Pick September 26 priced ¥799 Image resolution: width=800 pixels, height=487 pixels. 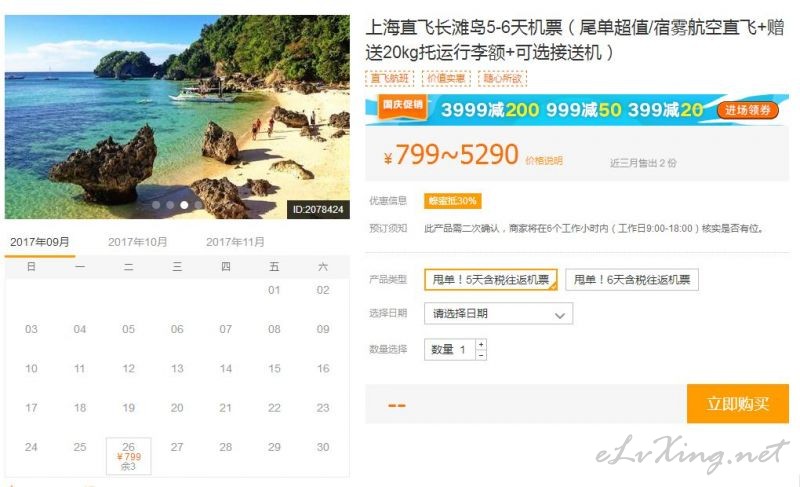pyautogui.click(x=129, y=456)
